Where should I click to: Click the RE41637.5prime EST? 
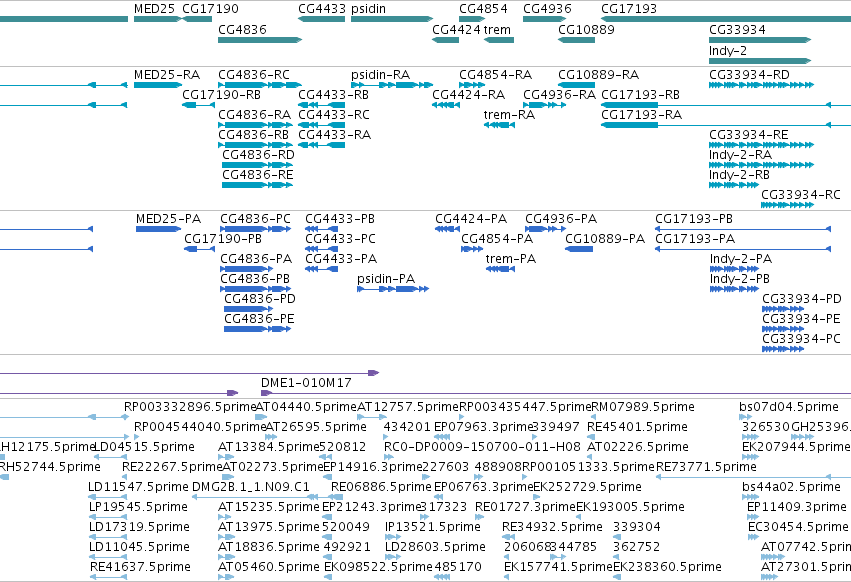point(108,577)
